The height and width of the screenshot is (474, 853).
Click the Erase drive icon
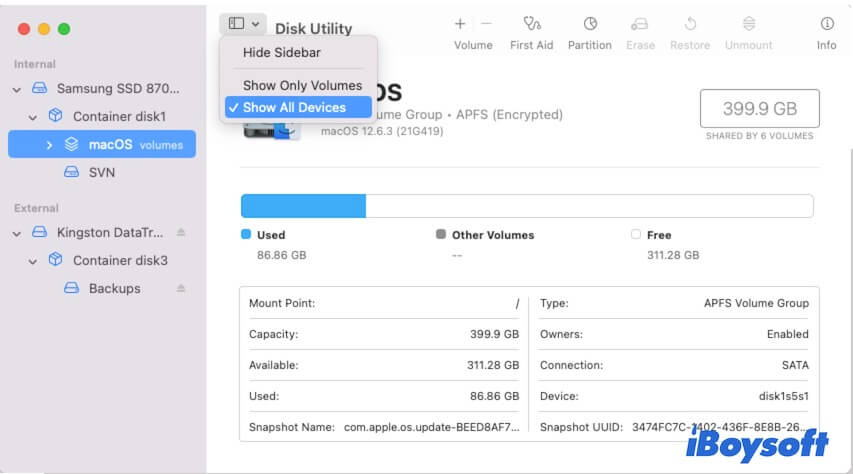click(640, 24)
